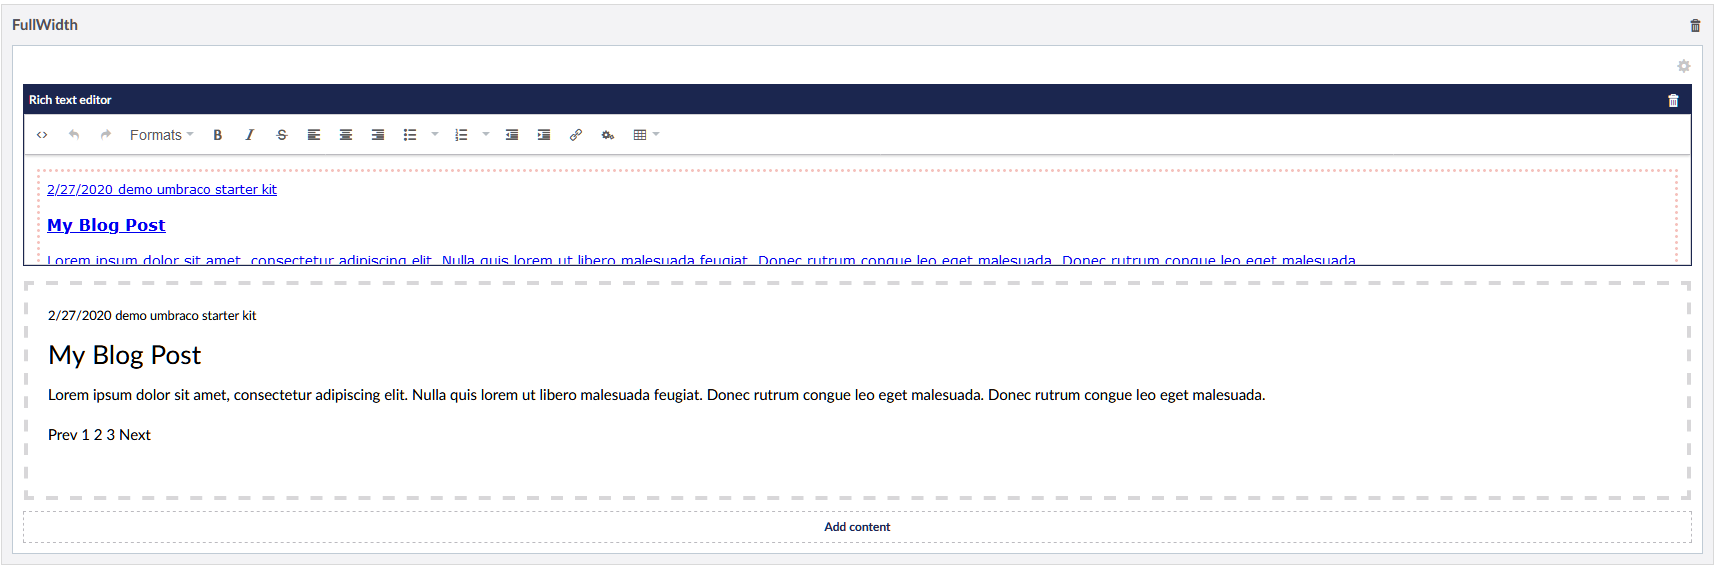Click the Add content button
Viewport: 1718px width, 572px height.
[857, 527]
